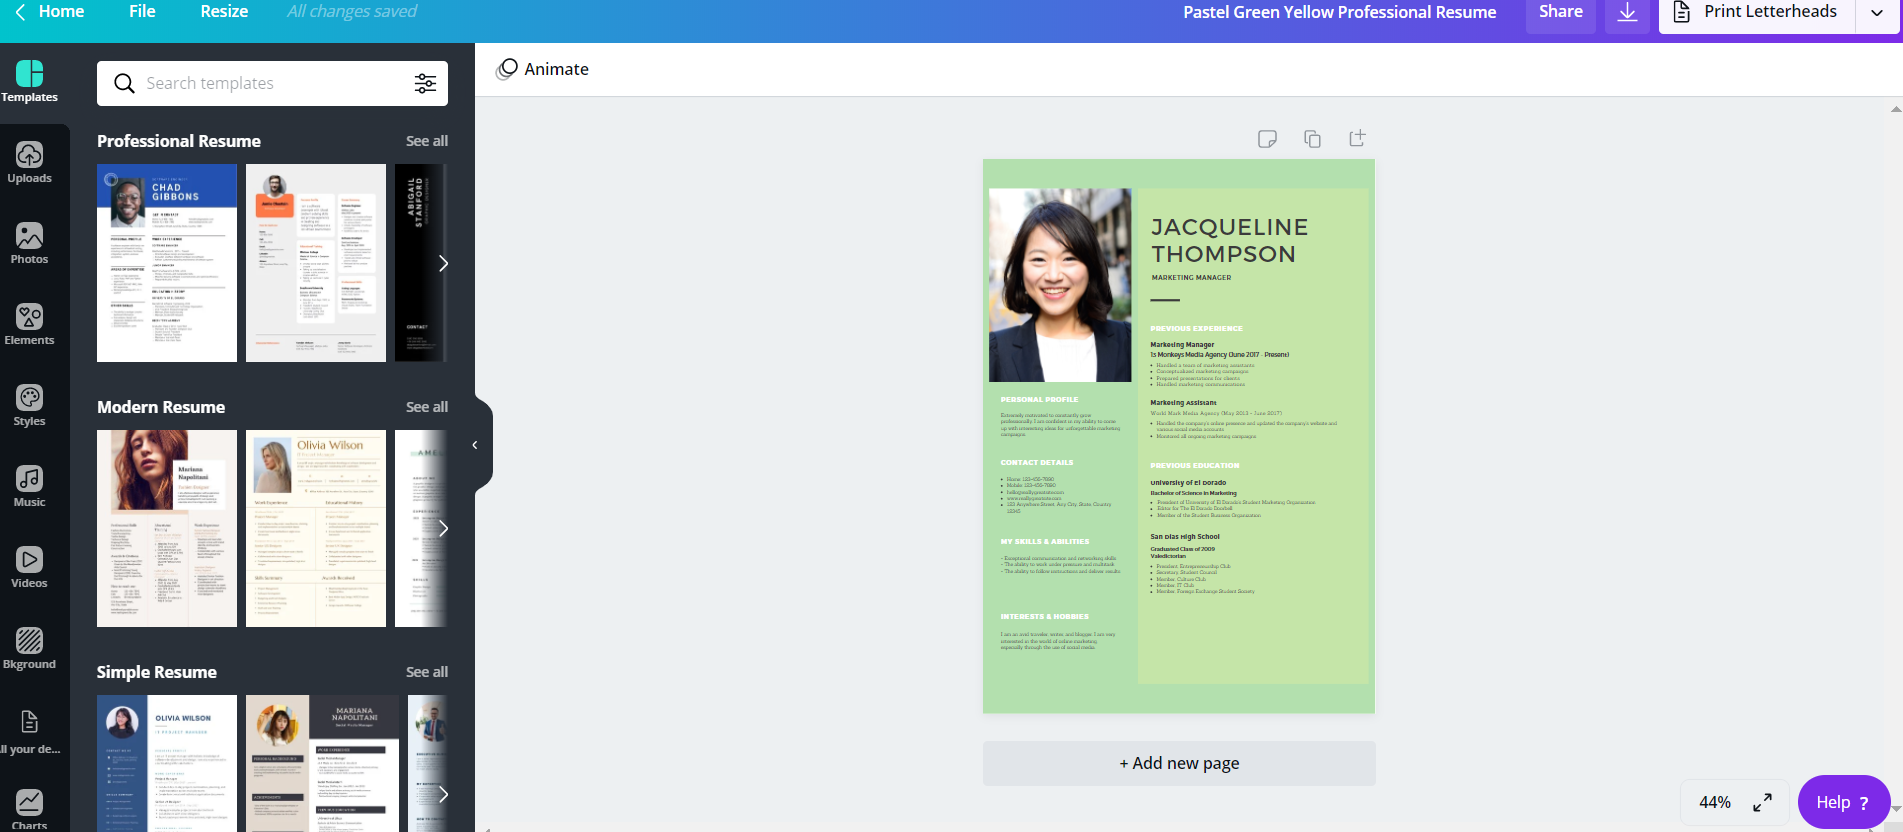Duplicate the page icon
1903x832 pixels.
[1312, 139]
